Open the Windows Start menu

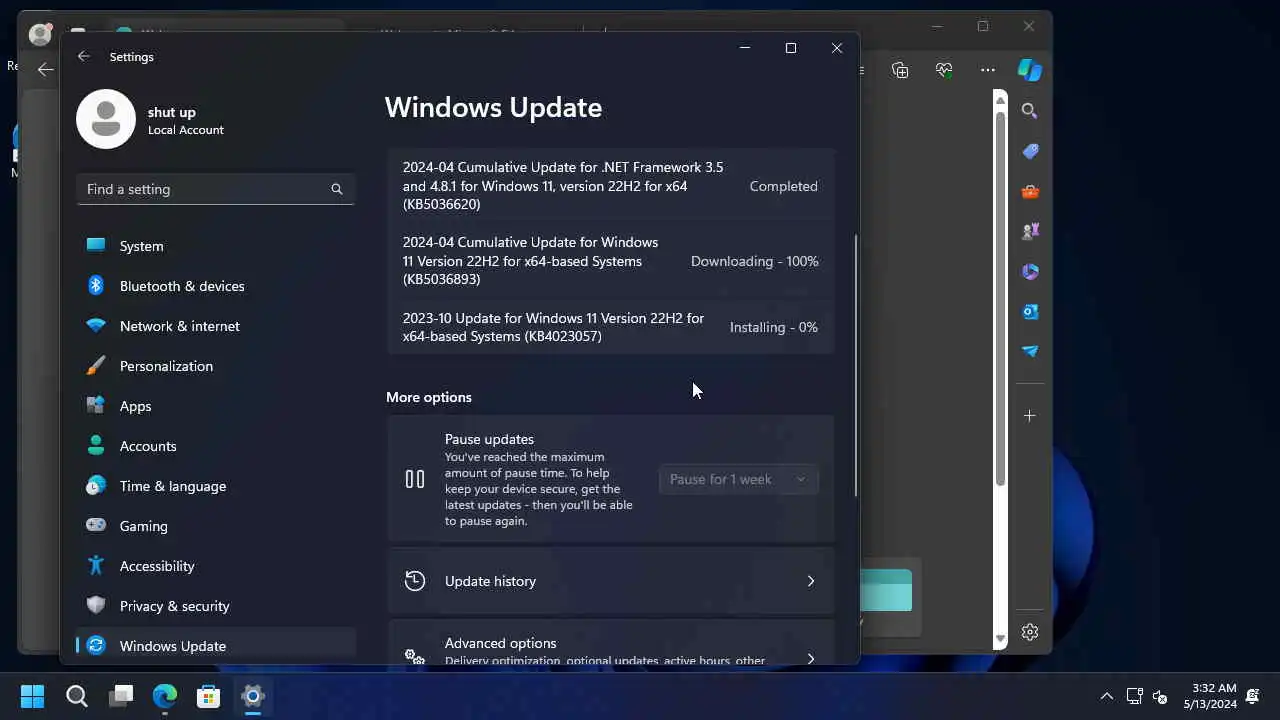32,696
